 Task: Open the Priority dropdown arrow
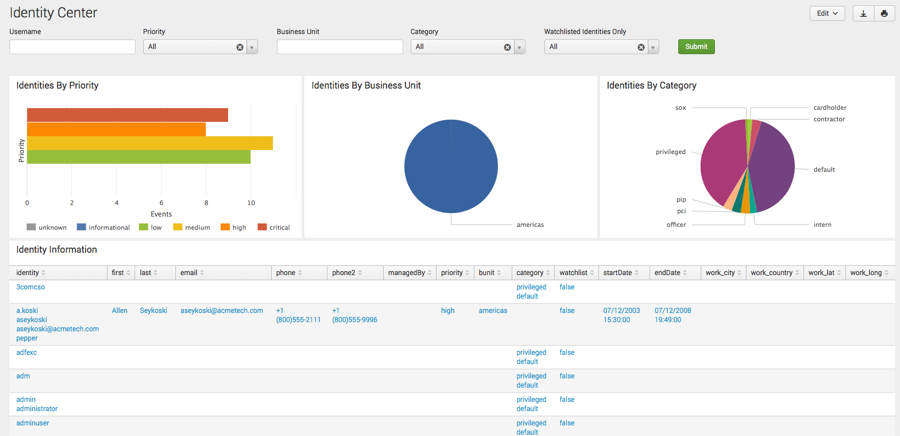click(252, 47)
